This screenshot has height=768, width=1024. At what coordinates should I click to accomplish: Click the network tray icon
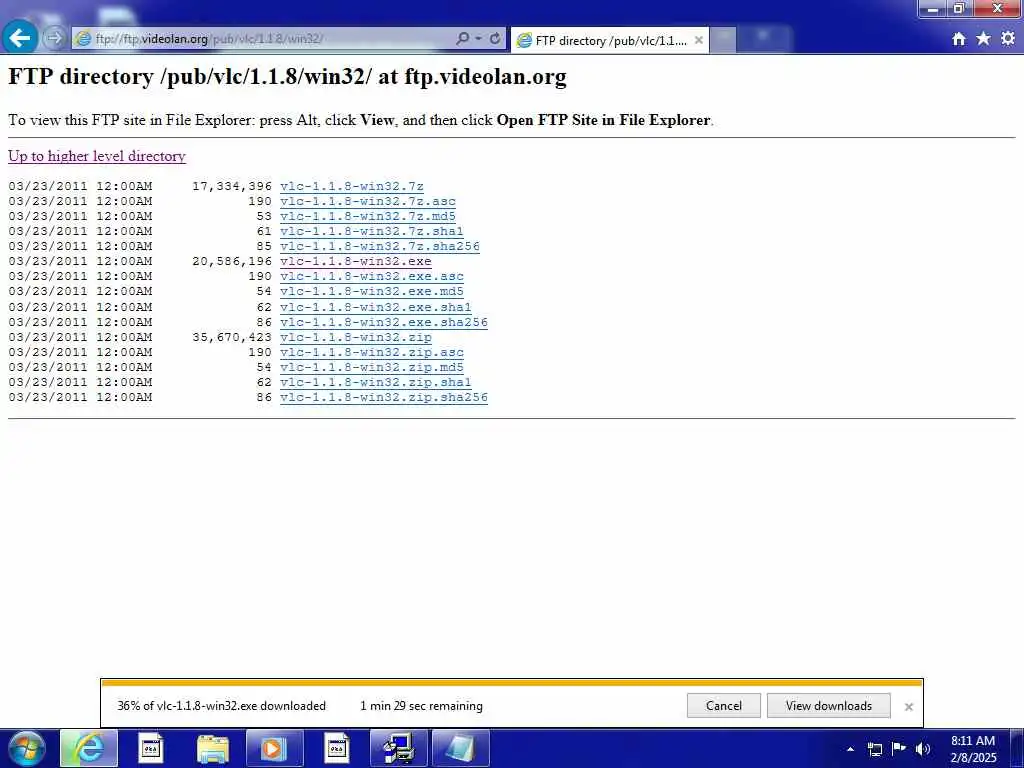(x=875, y=749)
